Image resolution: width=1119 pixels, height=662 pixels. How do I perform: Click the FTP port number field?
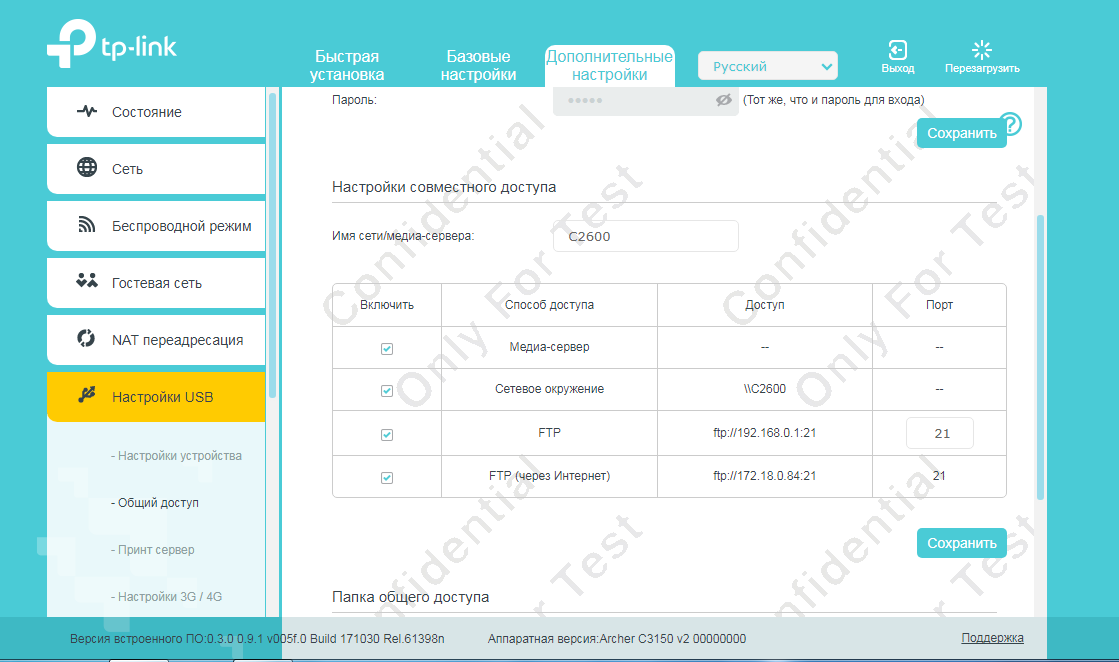(x=939, y=434)
